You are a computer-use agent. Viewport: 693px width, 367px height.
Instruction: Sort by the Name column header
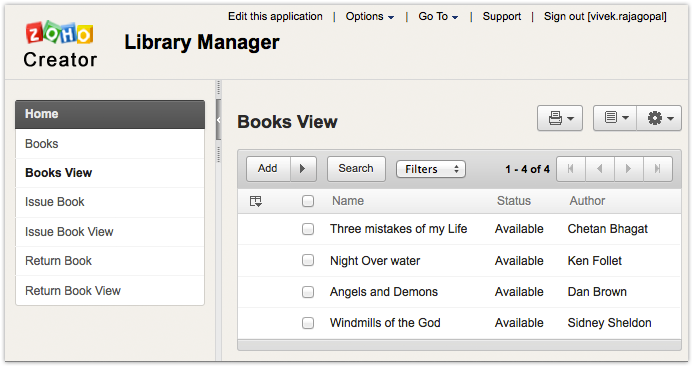click(348, 201)
